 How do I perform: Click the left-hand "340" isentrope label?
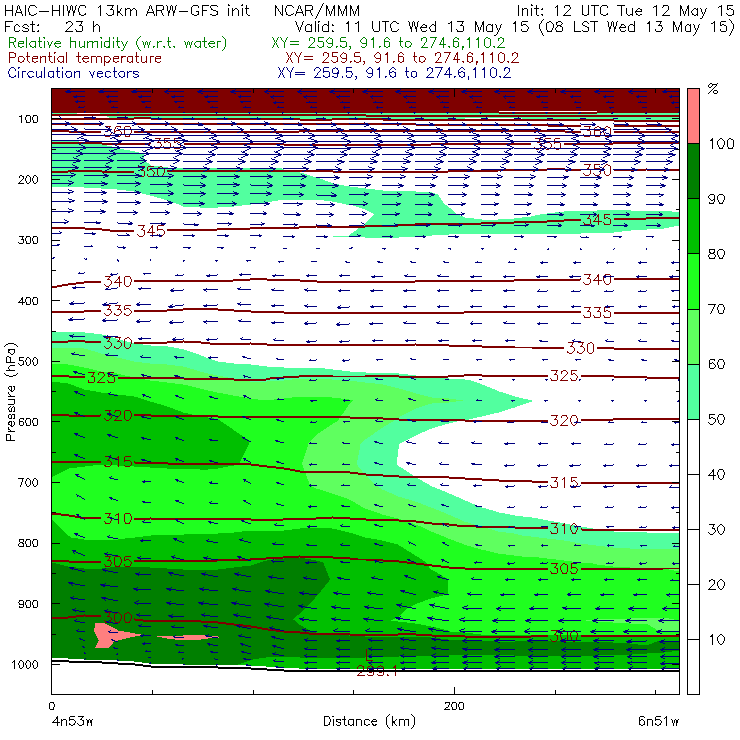(118, 281)
